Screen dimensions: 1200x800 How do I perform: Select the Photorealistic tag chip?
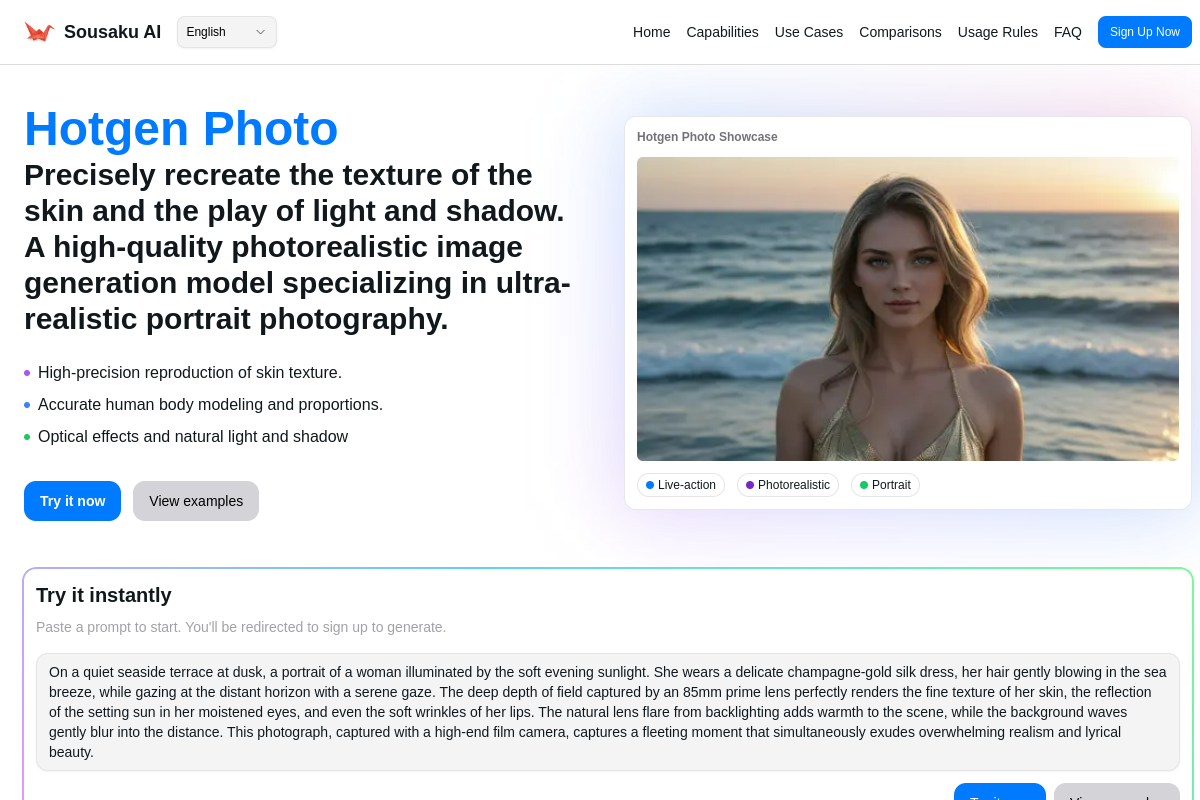tap(788, 485)
